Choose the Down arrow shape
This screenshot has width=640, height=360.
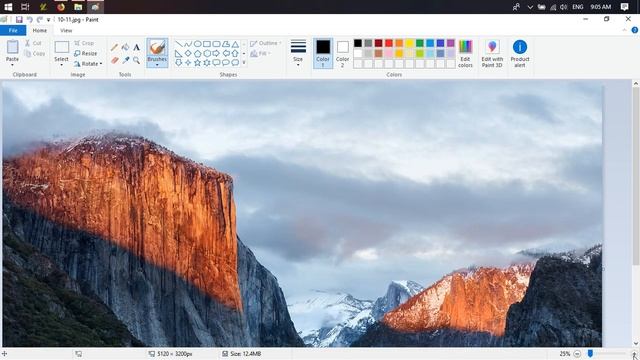(x=178, y=62)
